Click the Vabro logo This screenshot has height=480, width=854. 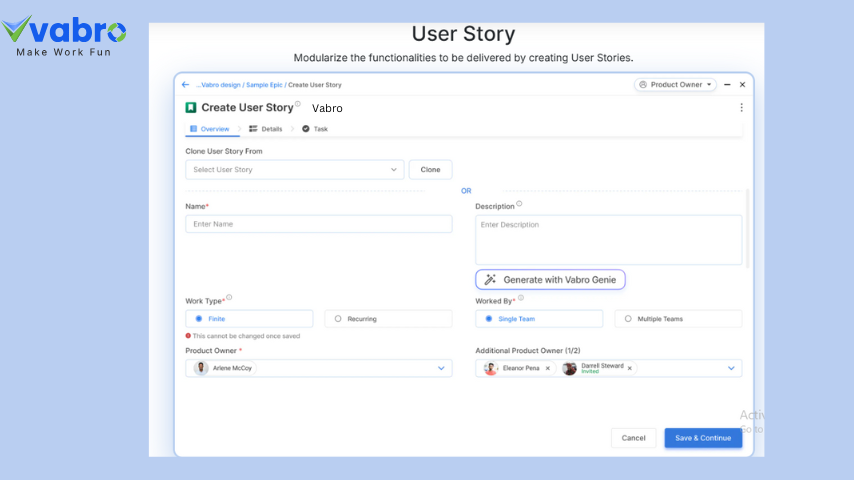click(64, 35)
